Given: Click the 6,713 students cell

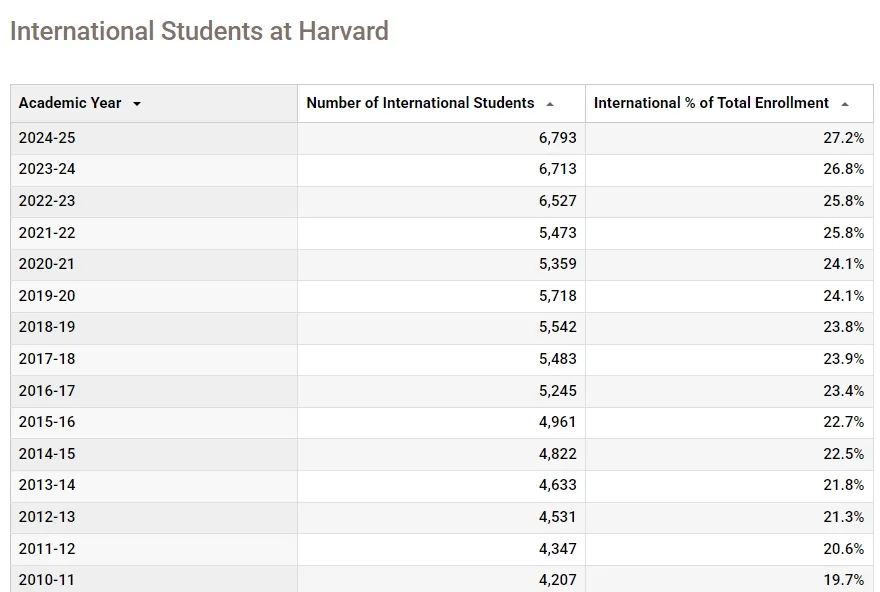Looking at the screenshot, I should pyautogui.click(x=441, y=169).
